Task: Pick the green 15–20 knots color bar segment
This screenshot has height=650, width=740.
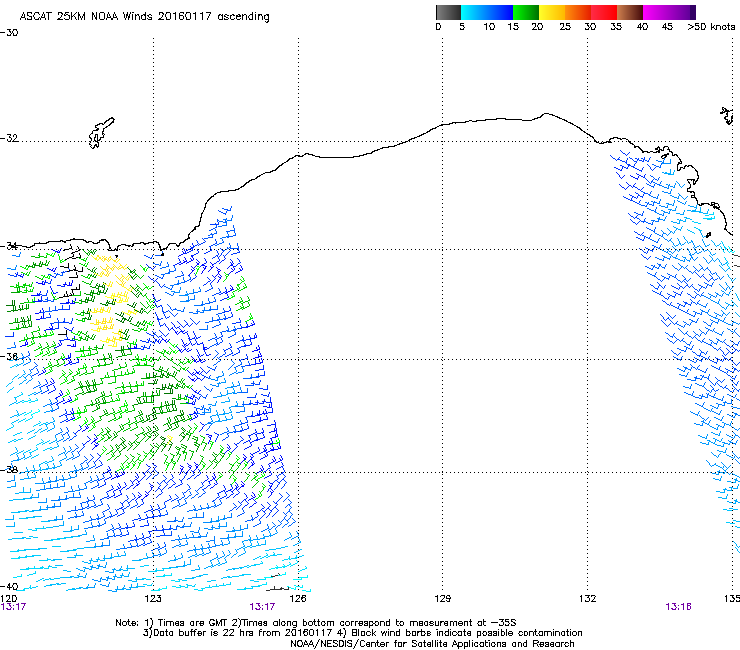Action: coord(526,12)
